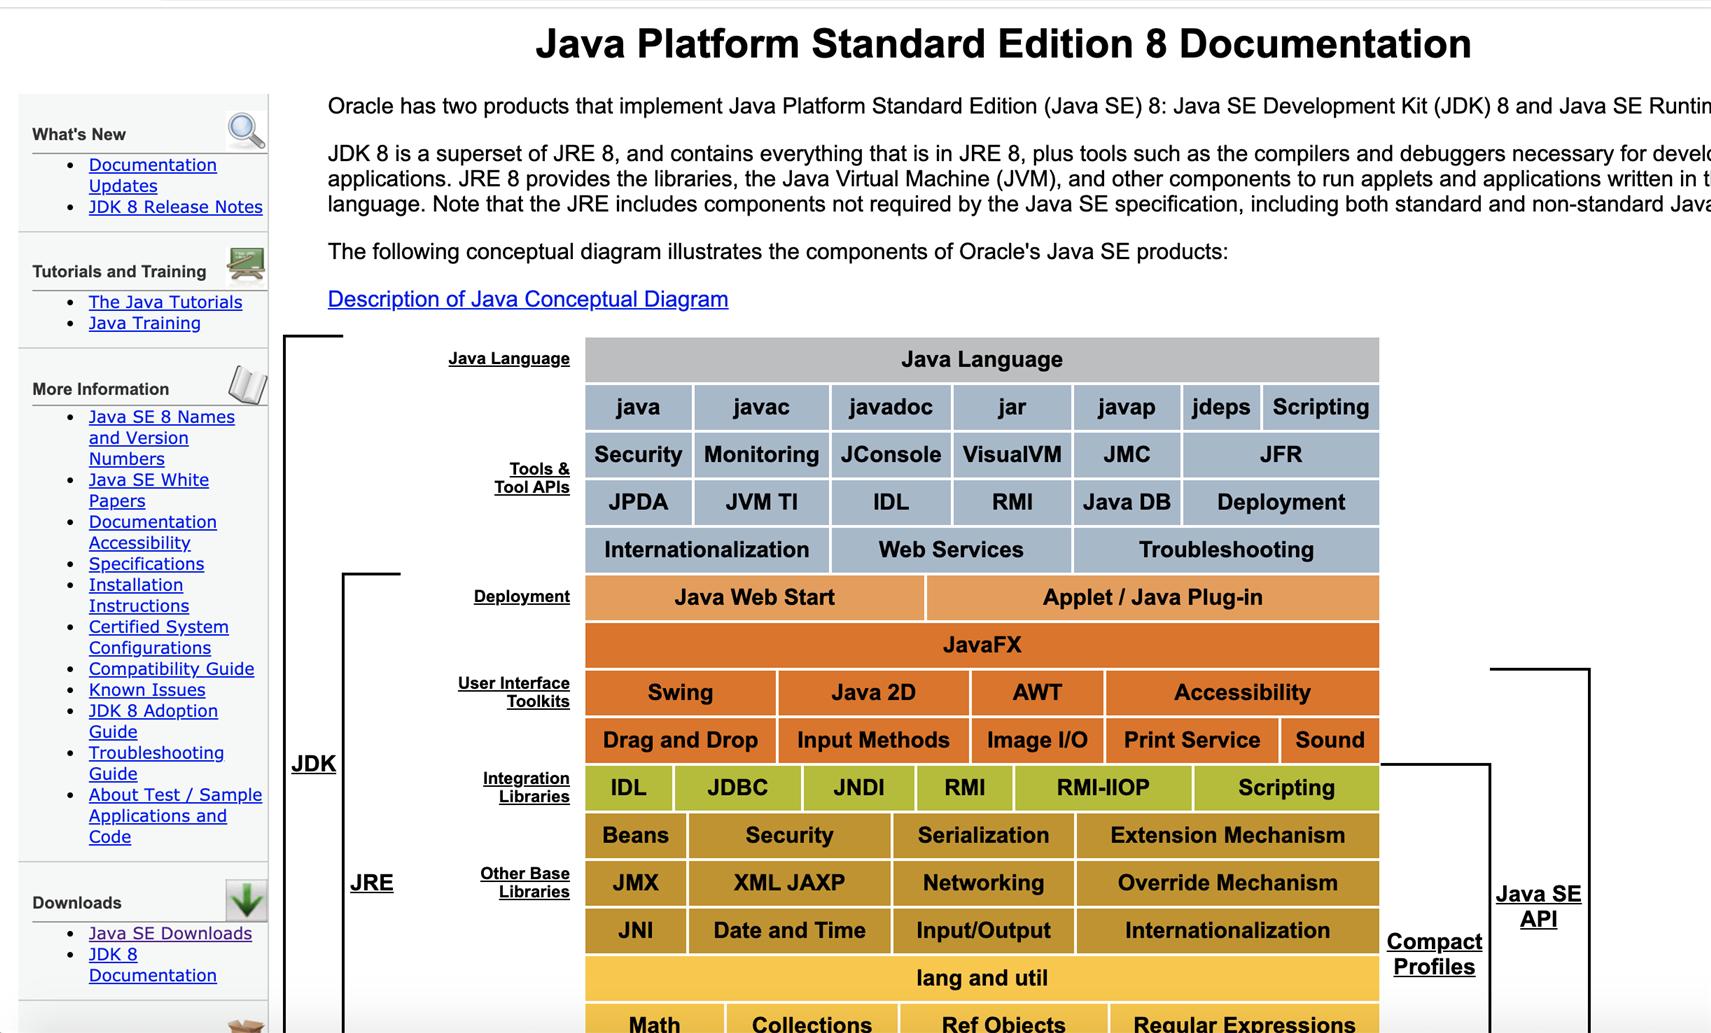Click the Java SE API label
This screenshot has width=1711, height=1033.
tap(1539, 906)
